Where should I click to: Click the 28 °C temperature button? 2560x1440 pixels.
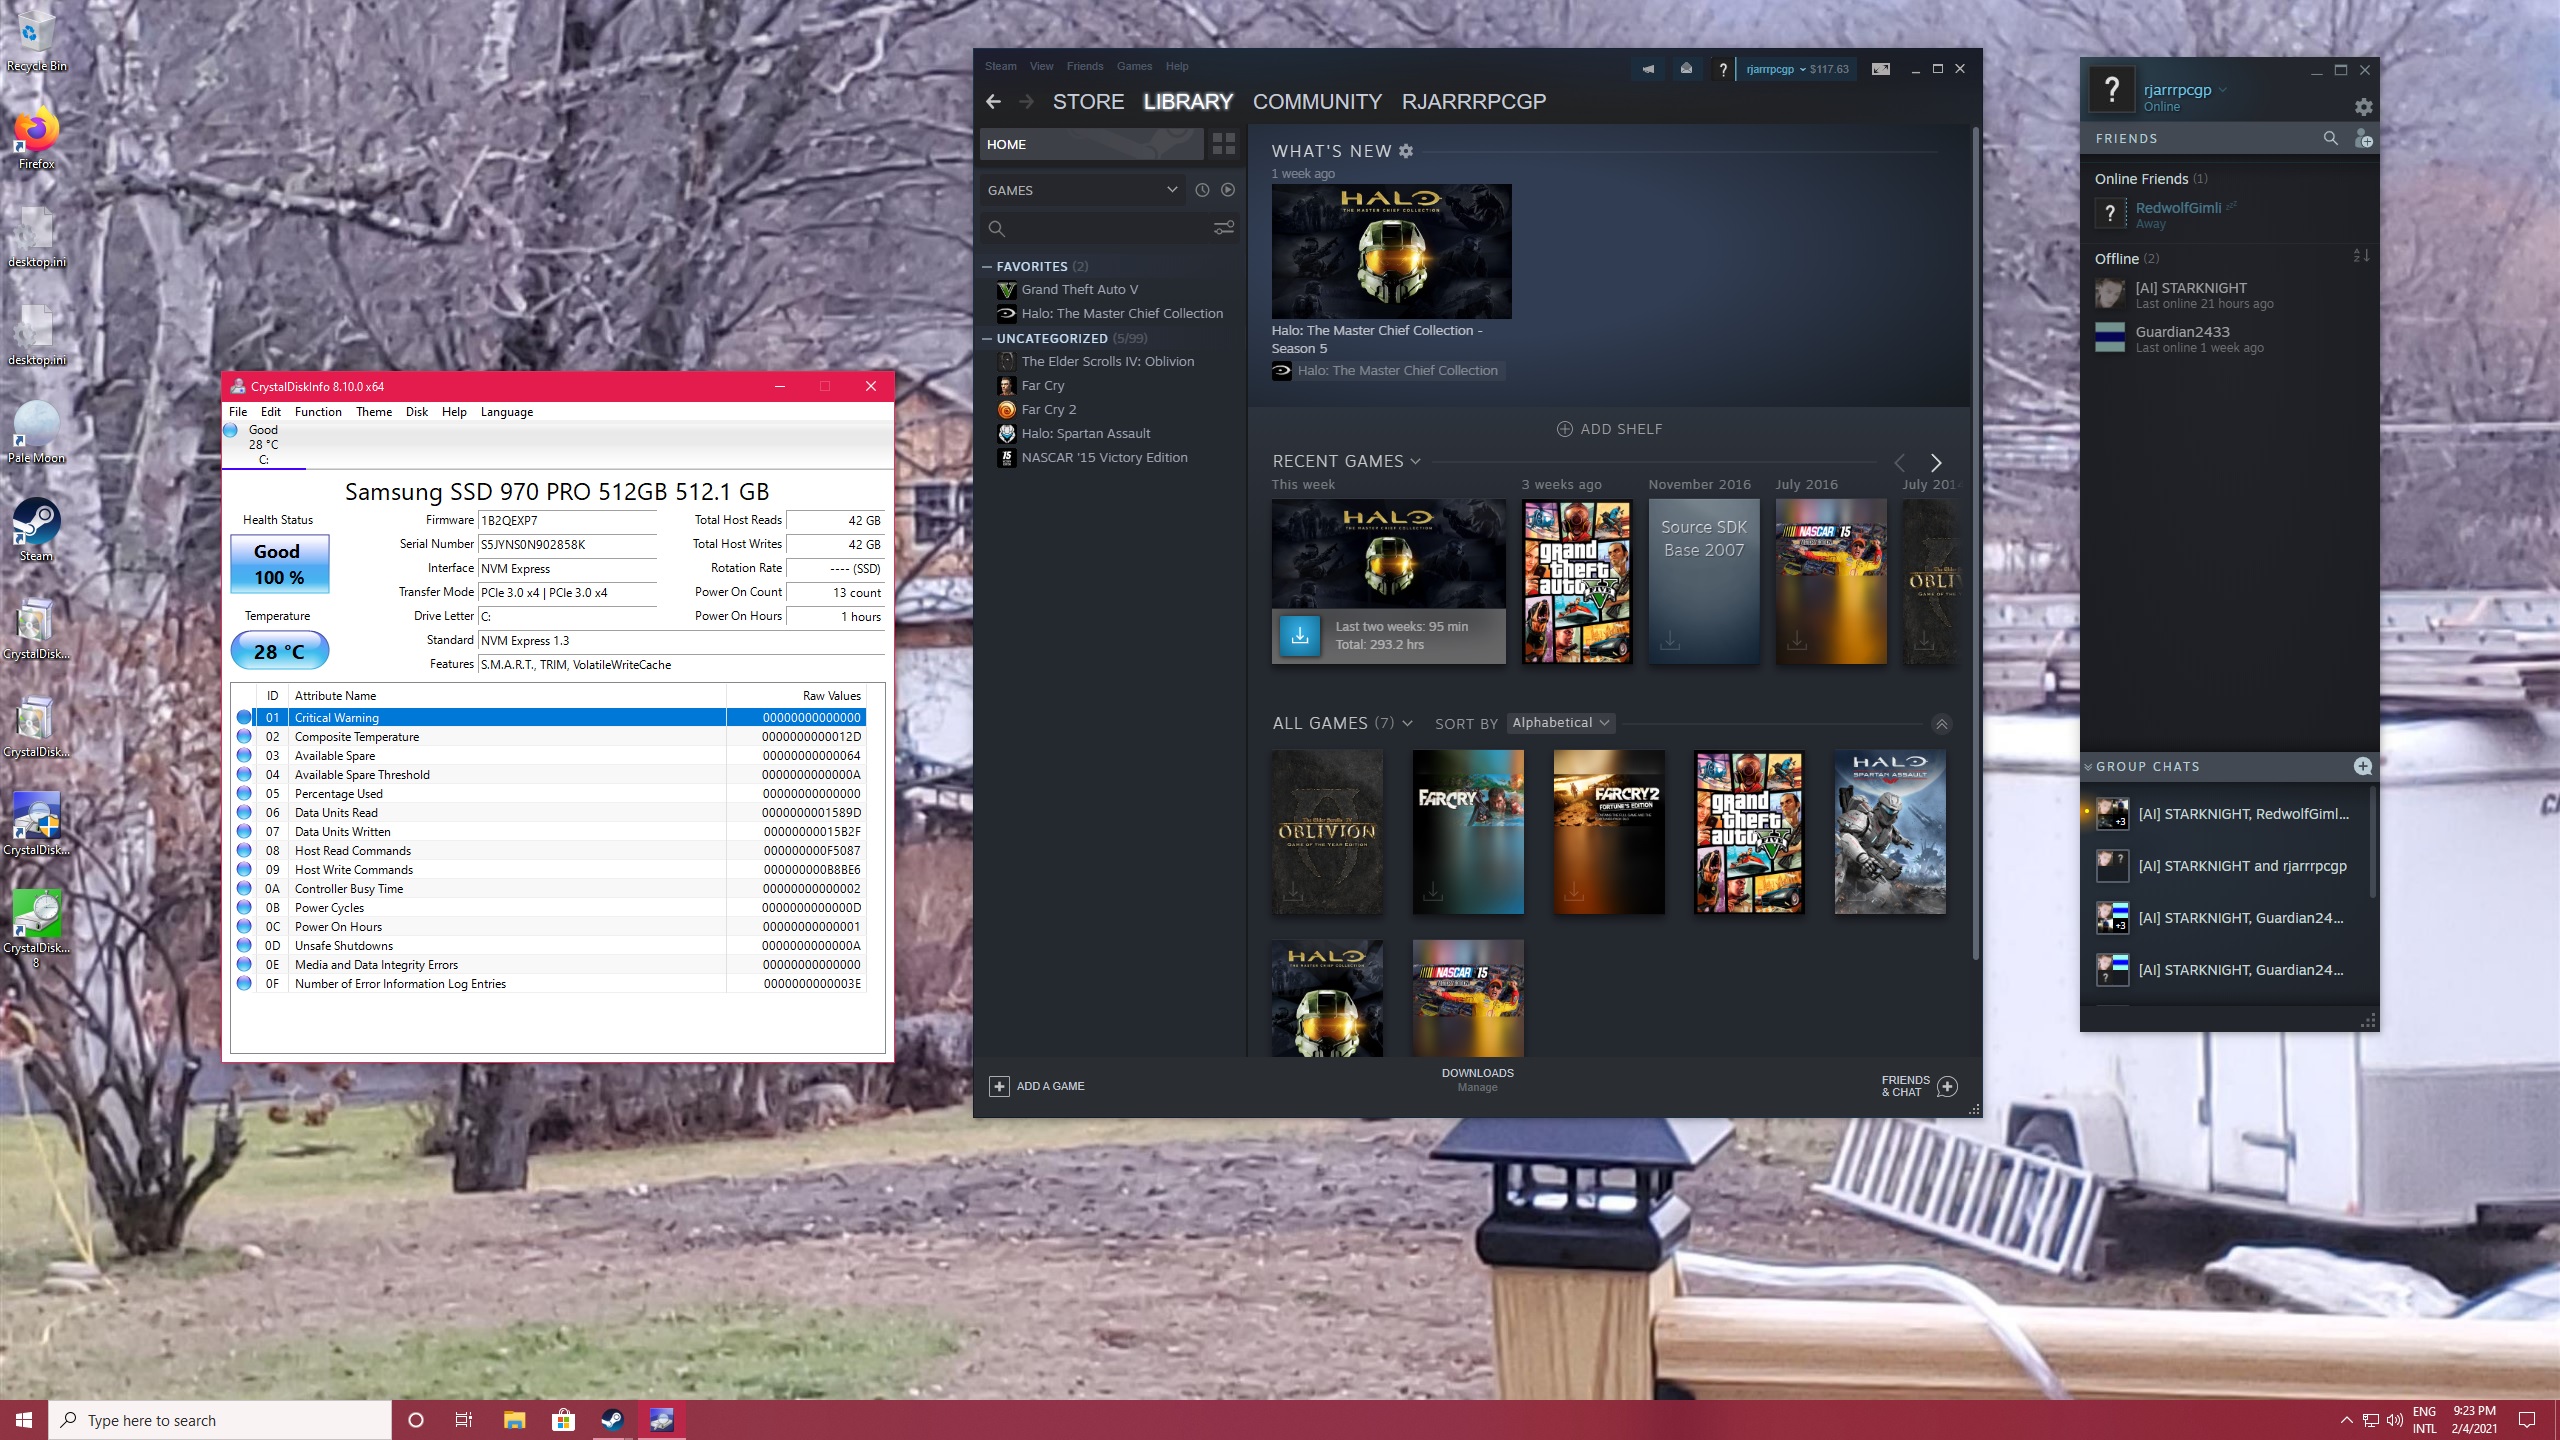pos(279,651)
